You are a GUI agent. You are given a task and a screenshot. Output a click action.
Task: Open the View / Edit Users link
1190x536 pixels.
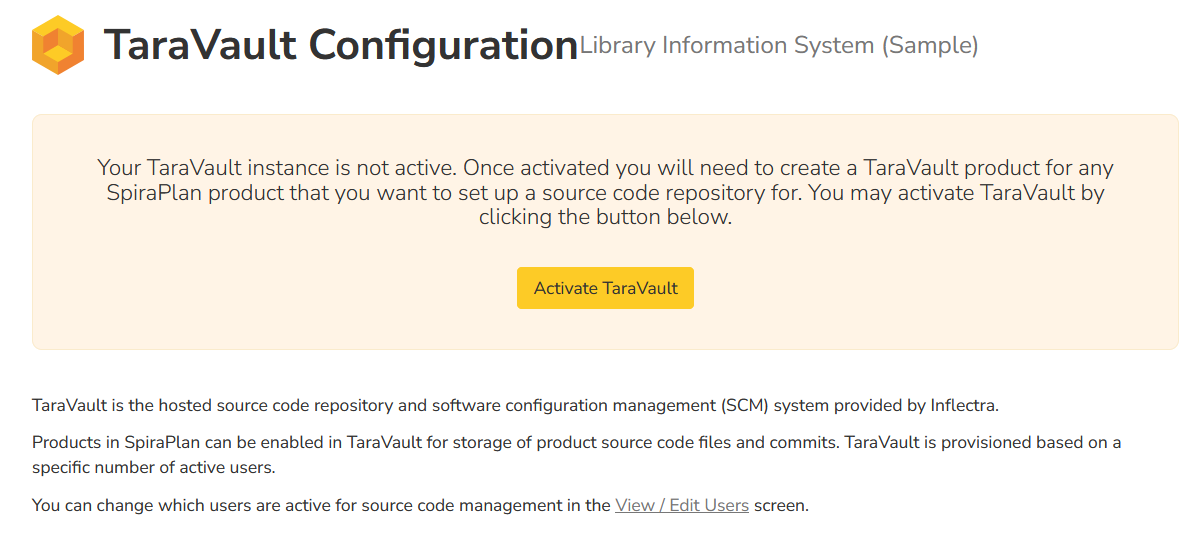click(x=682, y=505)
